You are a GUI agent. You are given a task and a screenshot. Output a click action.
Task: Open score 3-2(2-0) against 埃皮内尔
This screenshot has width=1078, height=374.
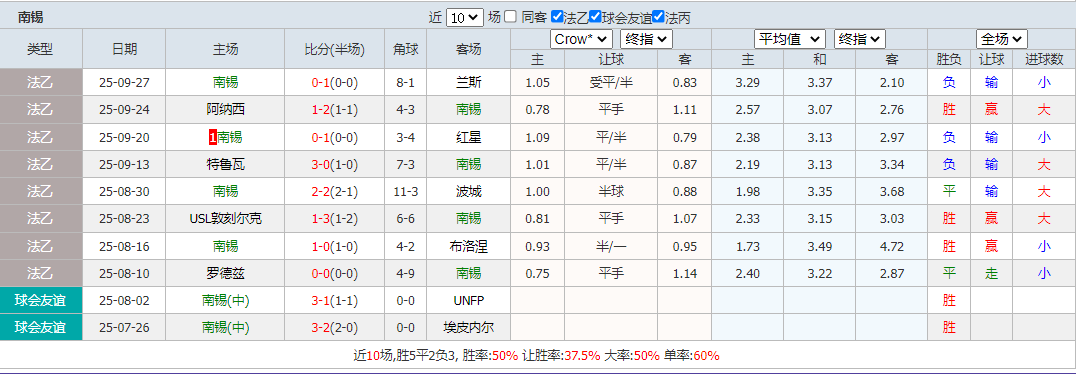pos(335,327)
